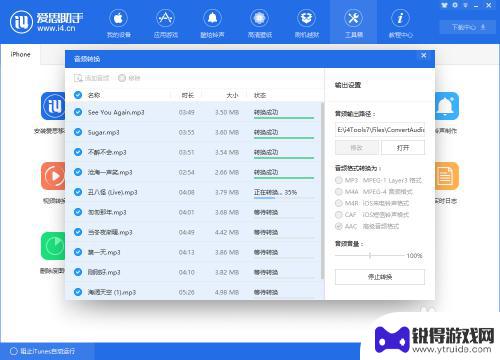Click the 4.42 MB size cell
This screenshot has width=500, height=360.
(x=227, y=232)
